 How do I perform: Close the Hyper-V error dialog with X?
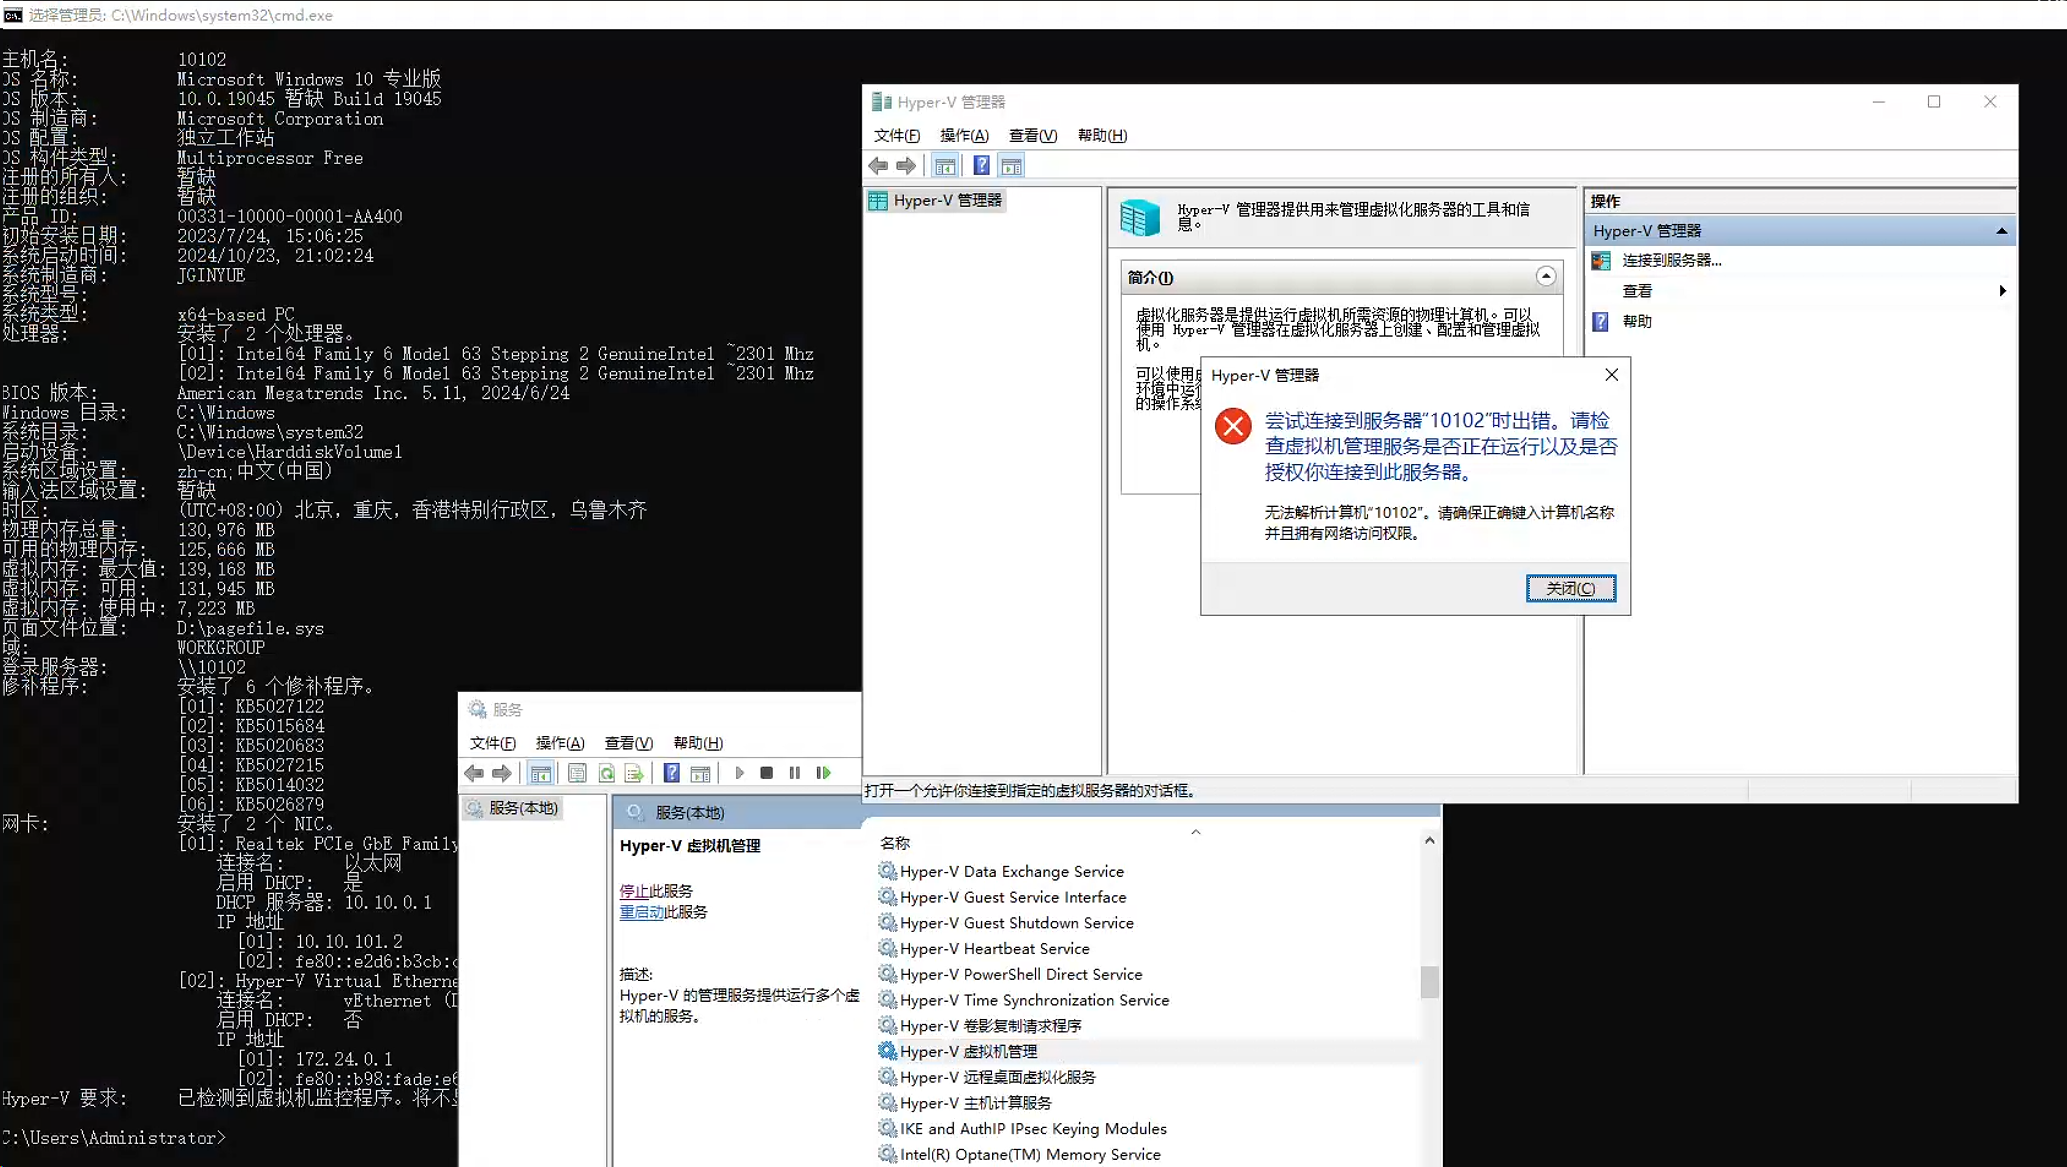click(x=1611, y=375)
